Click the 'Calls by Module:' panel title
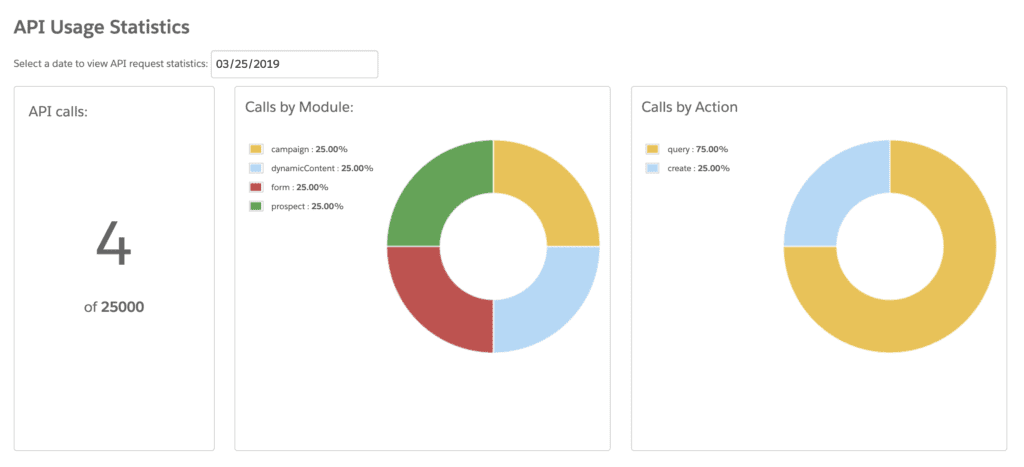 pos(299,106)
